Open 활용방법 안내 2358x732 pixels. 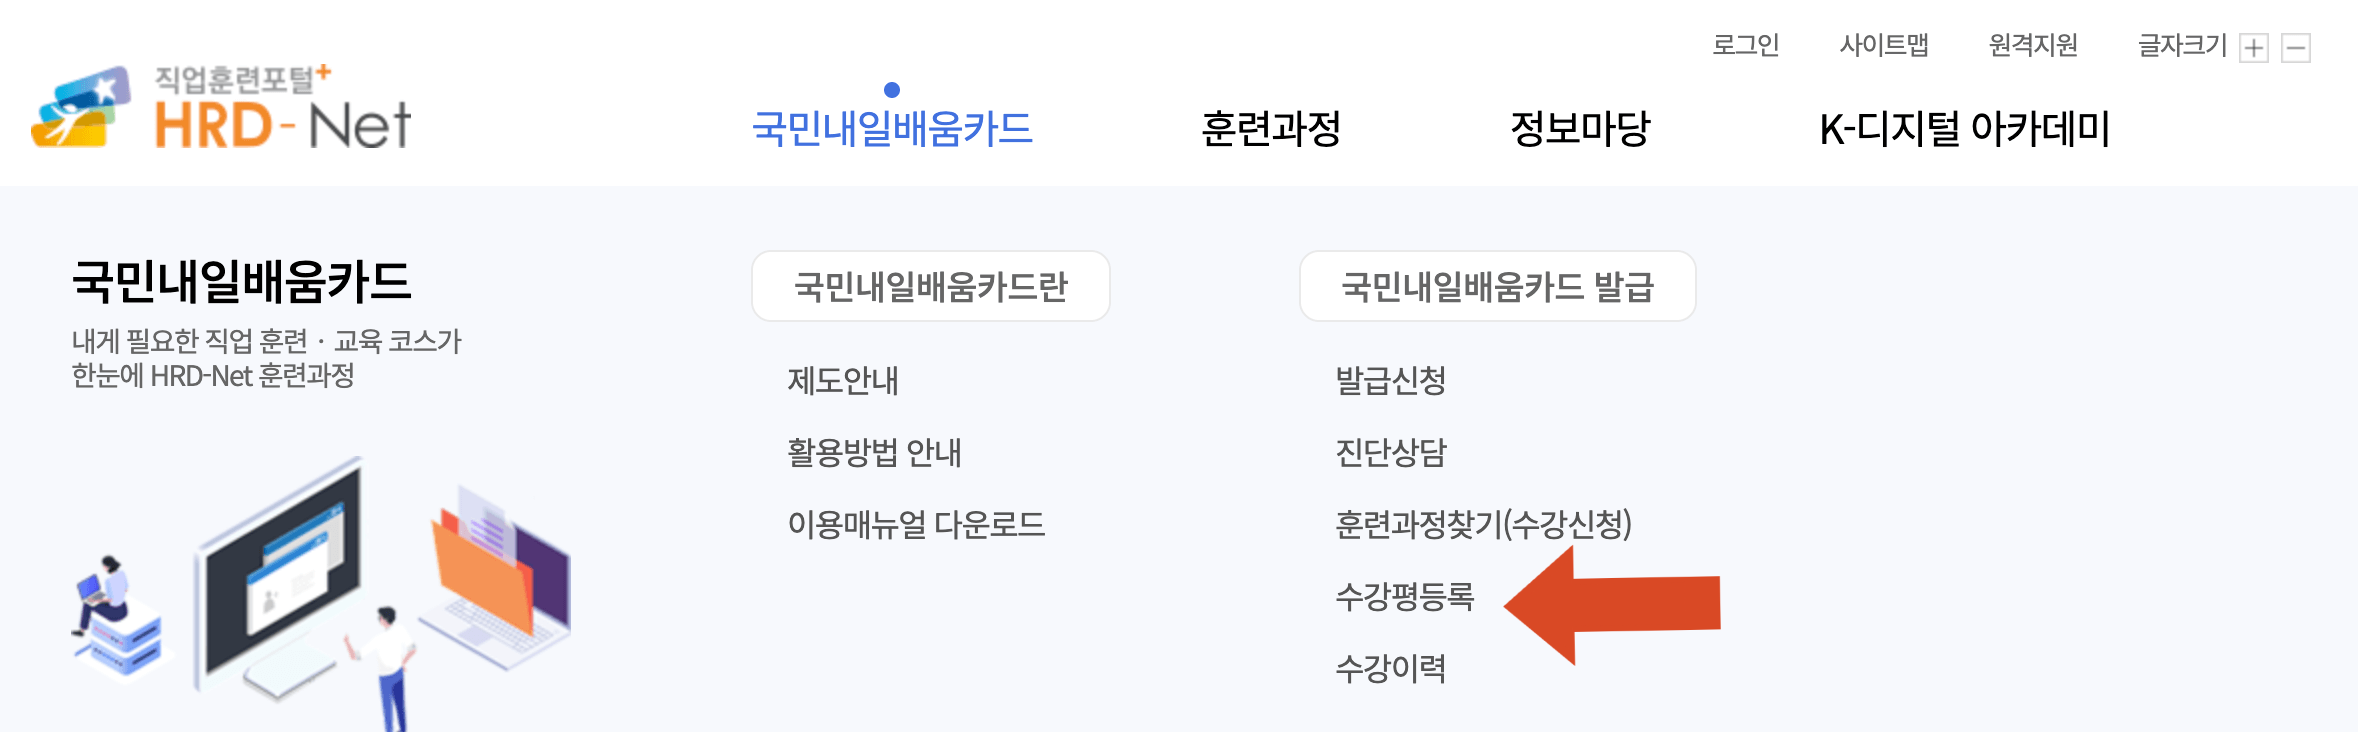coord(872,454)
